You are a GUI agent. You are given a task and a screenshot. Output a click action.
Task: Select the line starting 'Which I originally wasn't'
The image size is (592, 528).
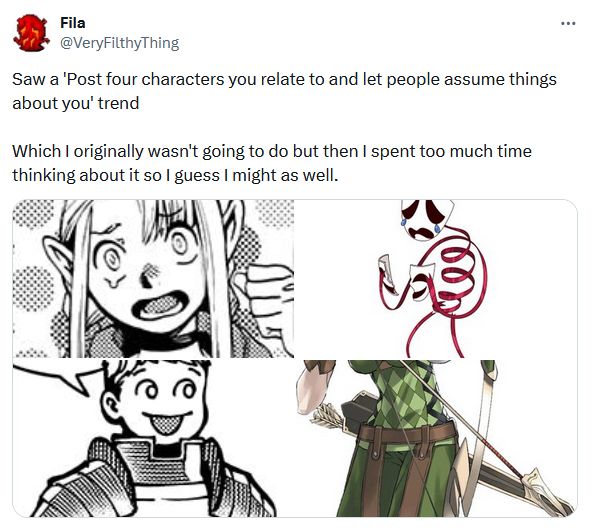click(x=272, y=151)
